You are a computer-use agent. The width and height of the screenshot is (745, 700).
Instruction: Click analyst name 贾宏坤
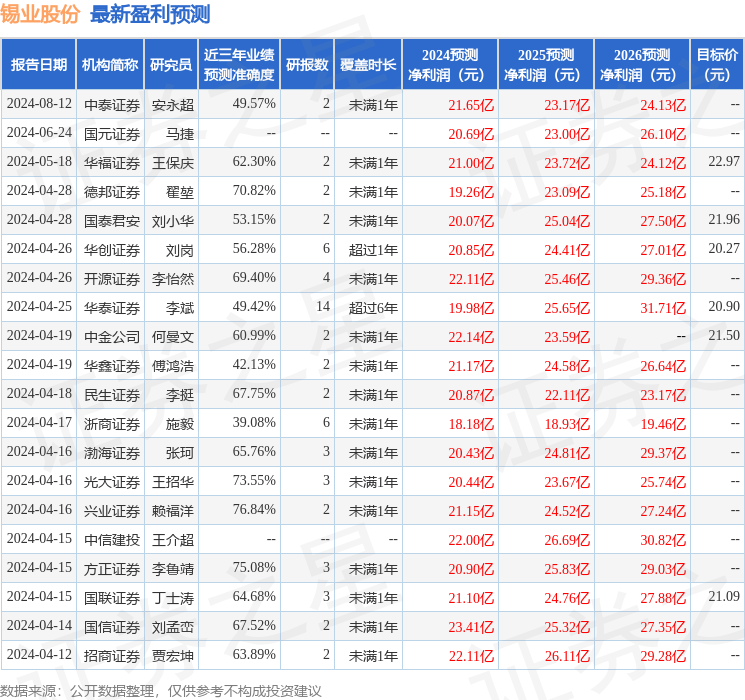pyautogui.click(x=173, y=656)
